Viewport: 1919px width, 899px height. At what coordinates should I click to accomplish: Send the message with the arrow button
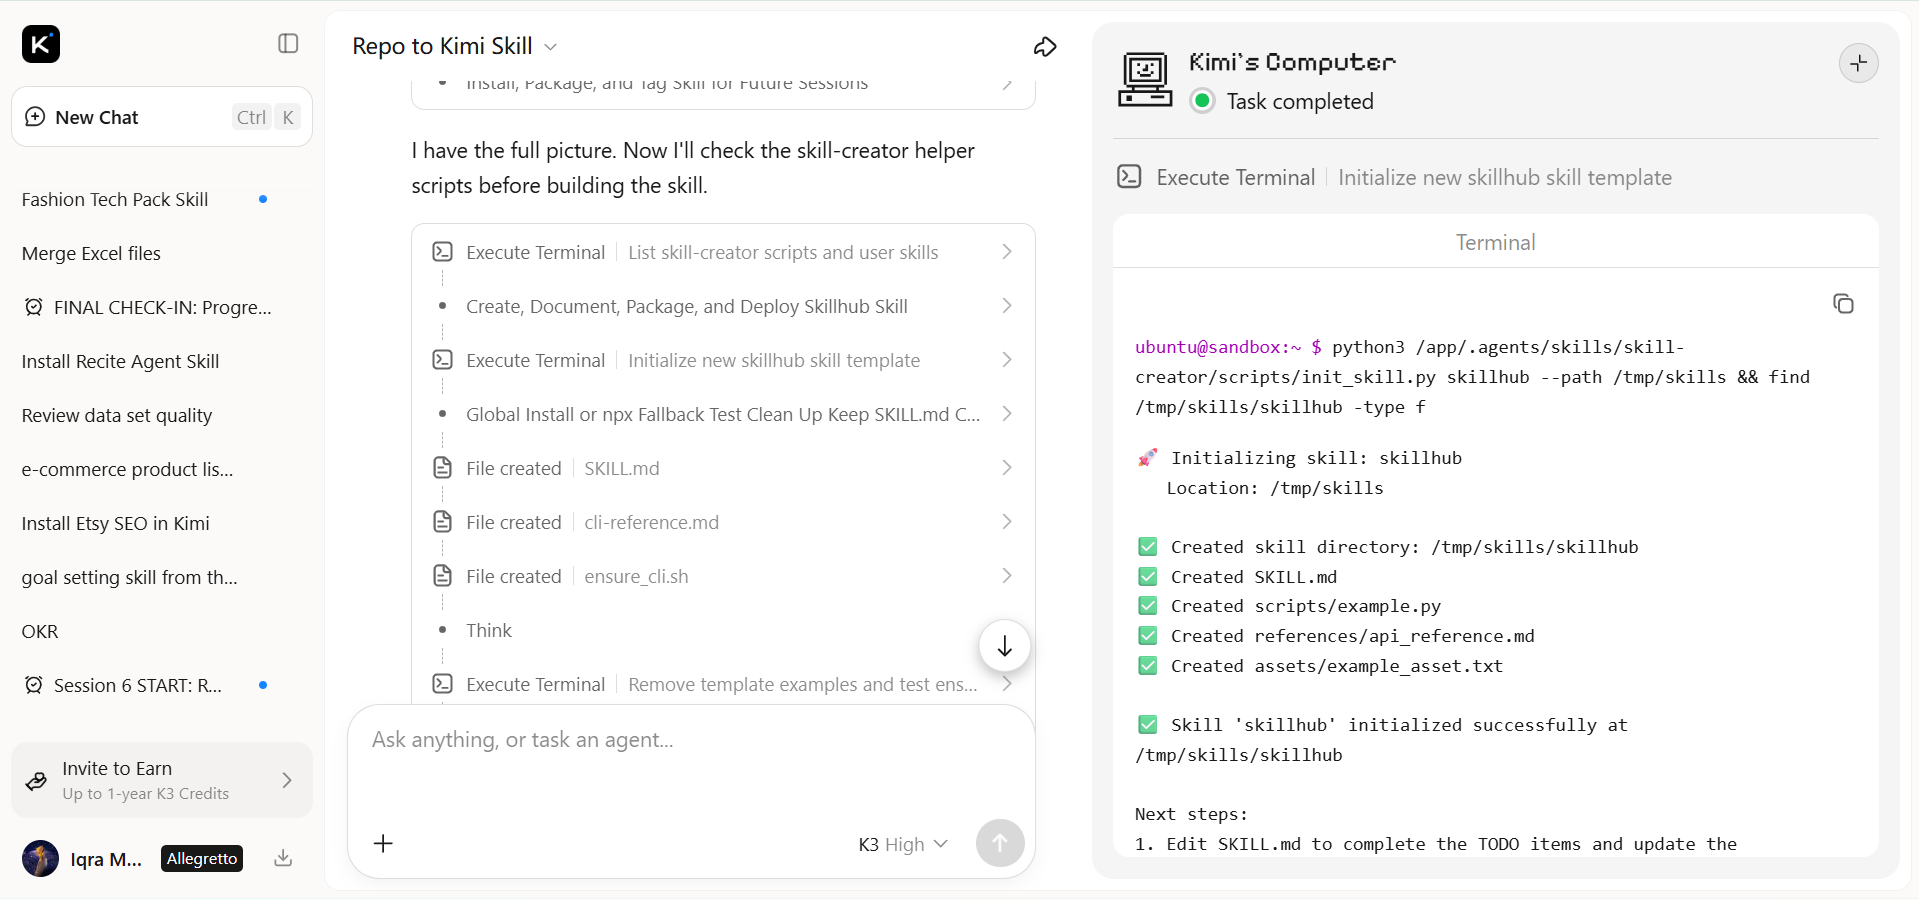pyautogui.click(x=1000, y=843)
